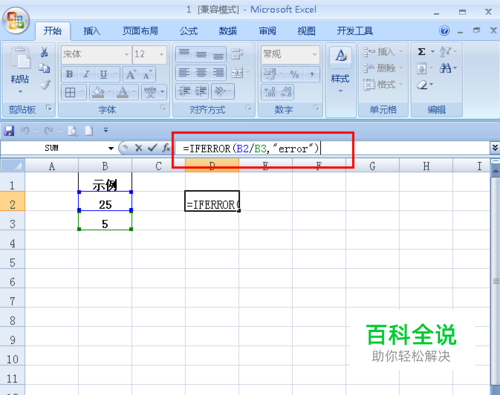Open the font name box showing 宋体
Viewport: 500px width, 395px height.
pos(96,54)
